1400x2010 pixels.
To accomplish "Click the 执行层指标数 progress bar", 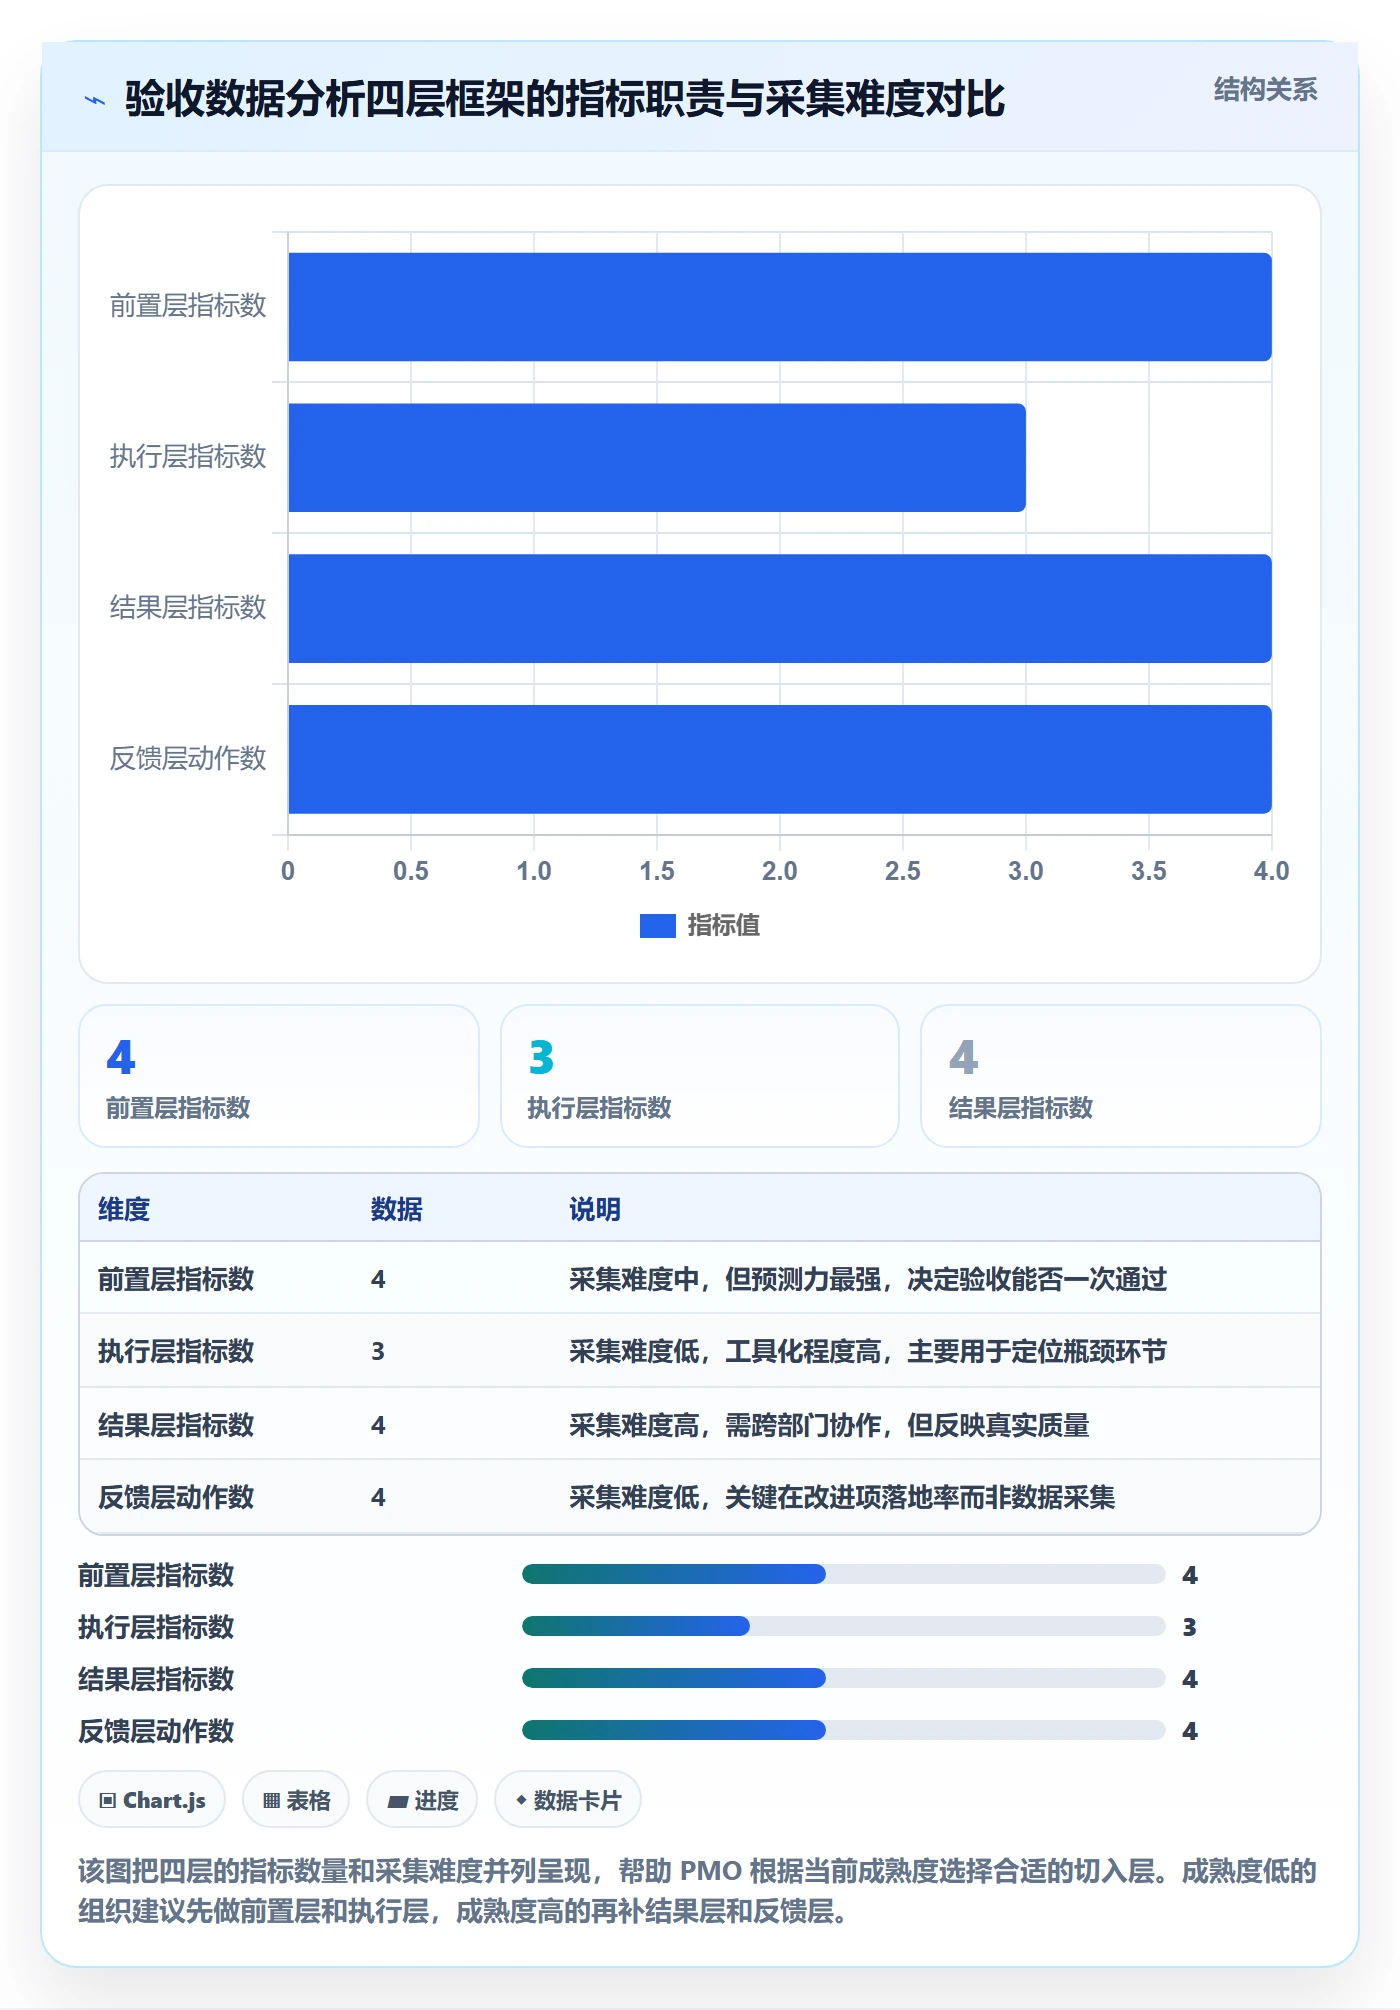I will click(x=843, y=1626).
